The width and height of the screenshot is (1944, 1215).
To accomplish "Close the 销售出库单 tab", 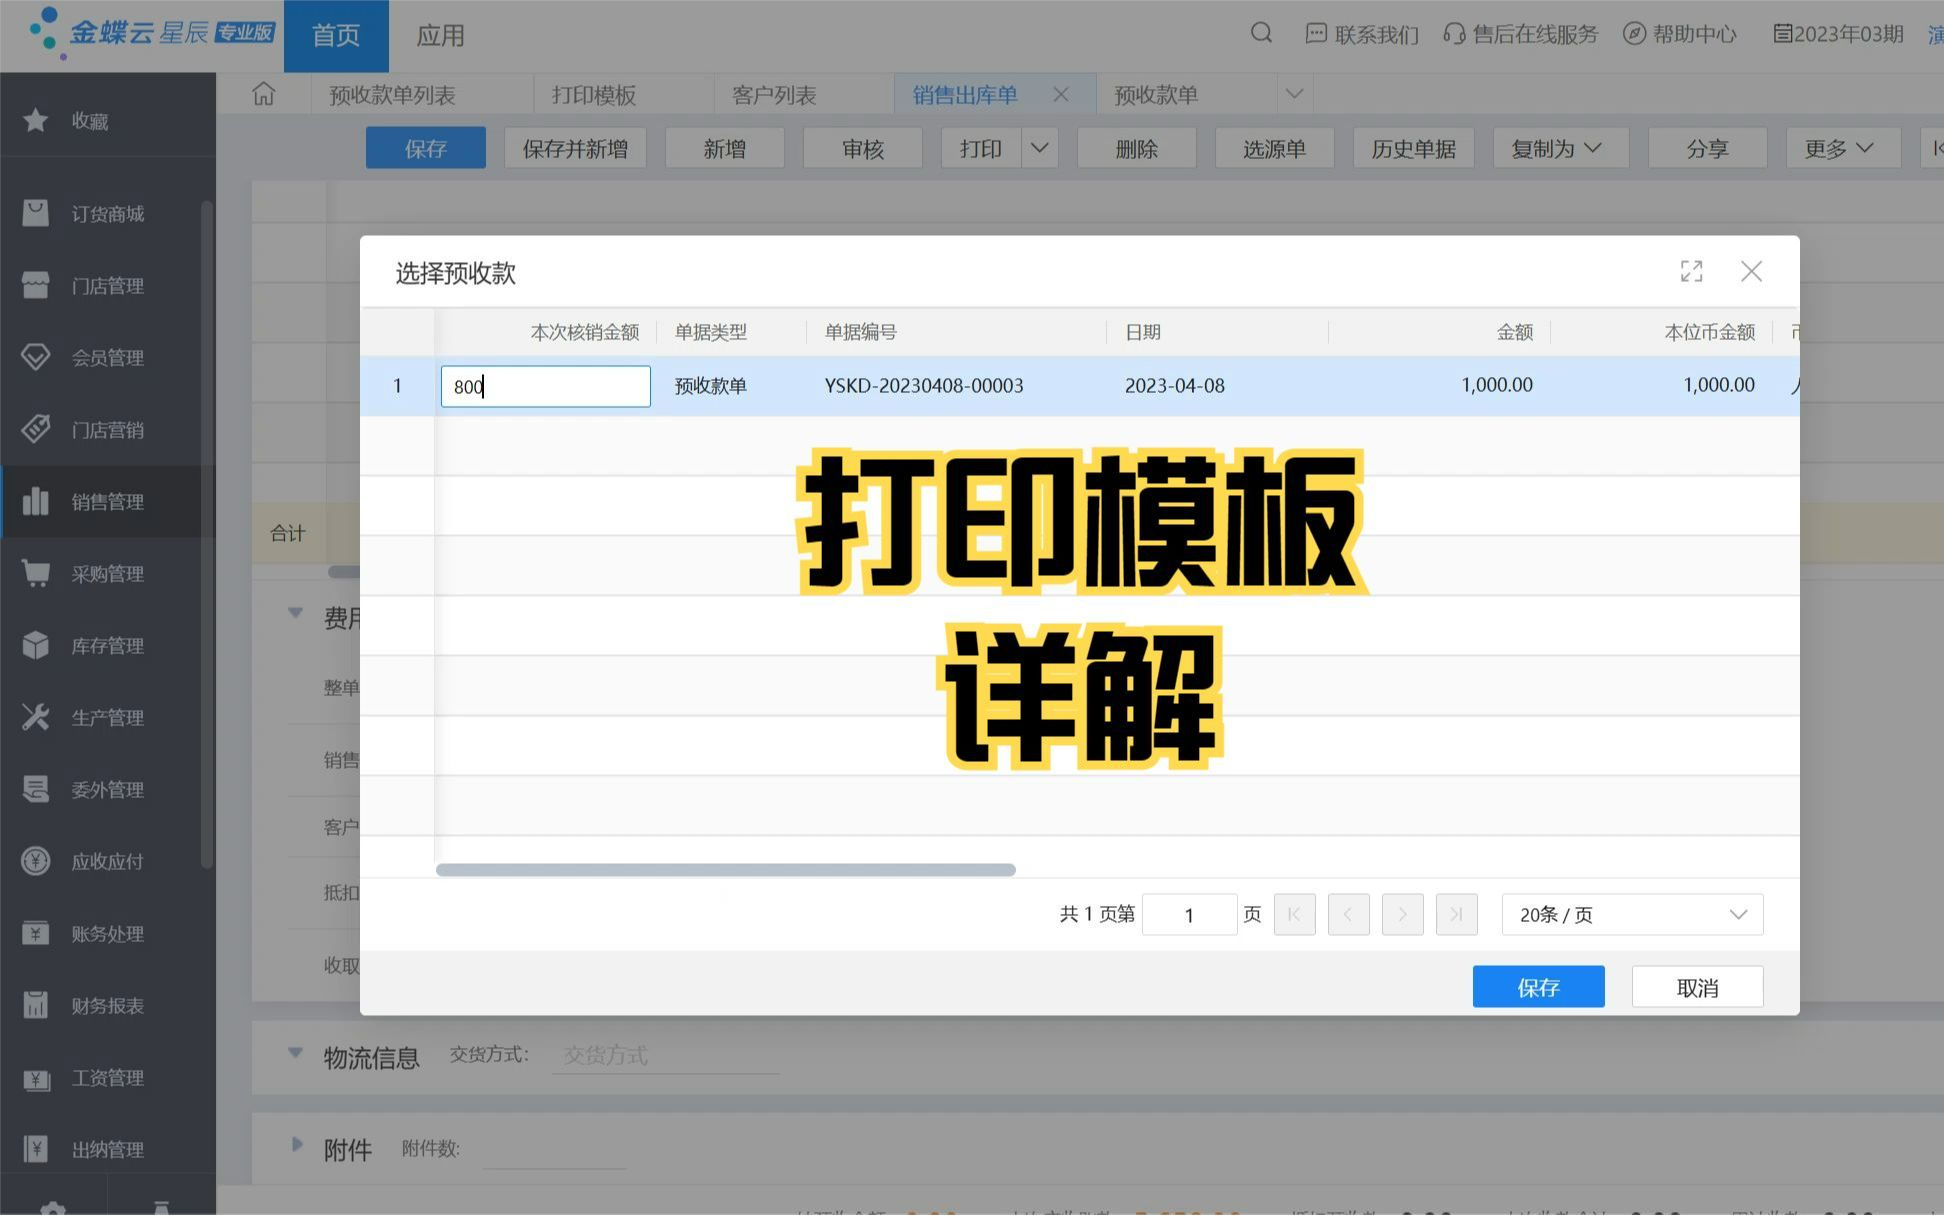I will [1061, 94].
